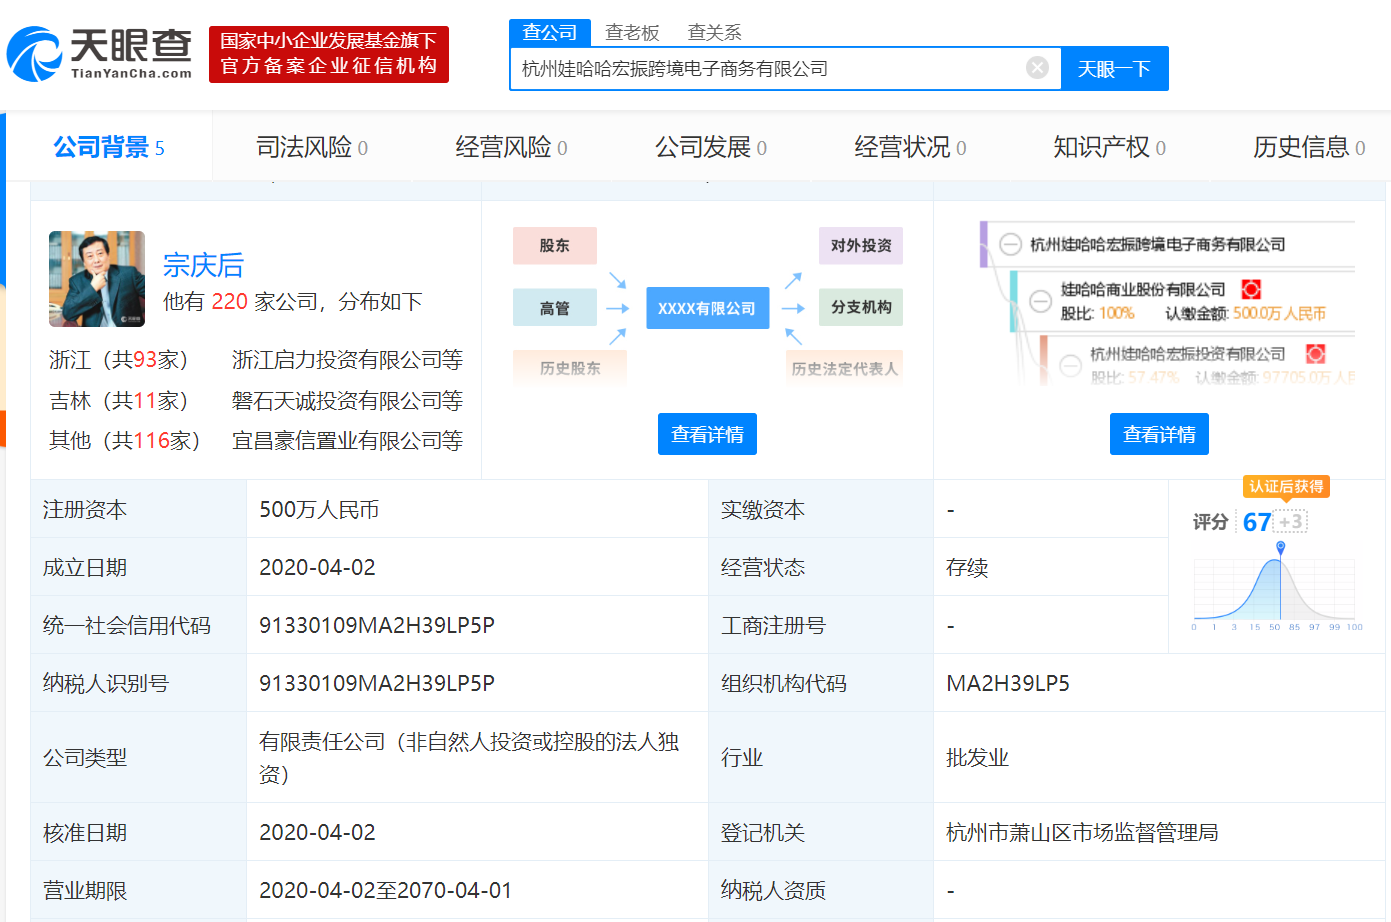Select the 成立日期 value 2020-04-02

point(317,568)
